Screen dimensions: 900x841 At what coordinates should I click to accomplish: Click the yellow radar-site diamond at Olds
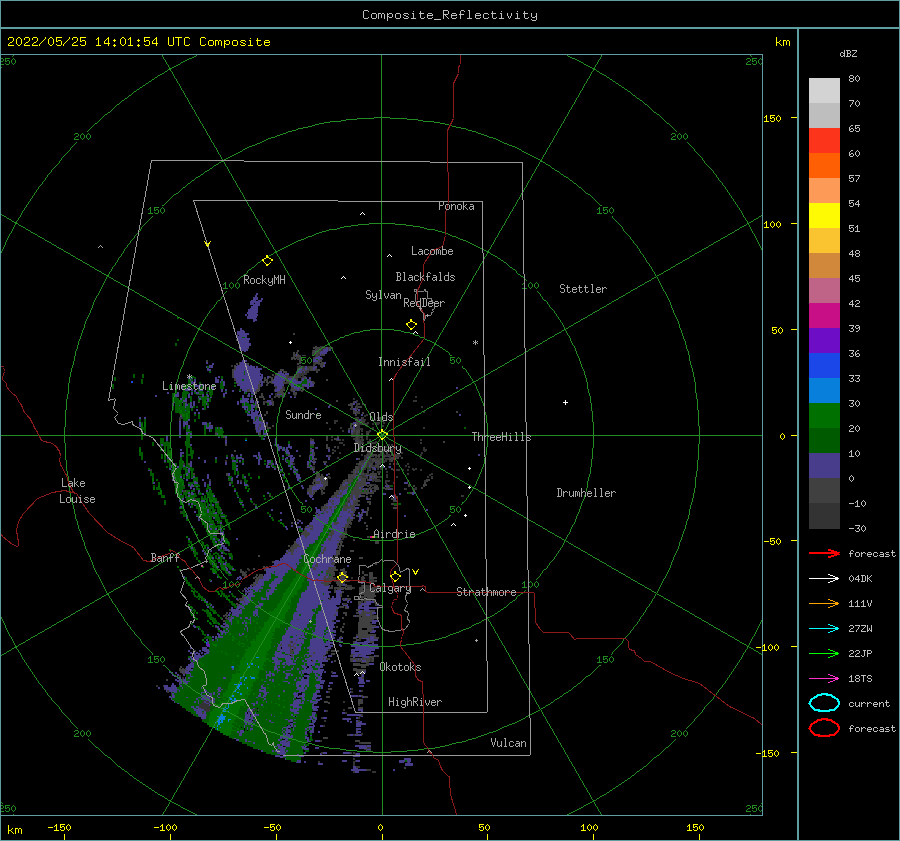tap(382, 435)
